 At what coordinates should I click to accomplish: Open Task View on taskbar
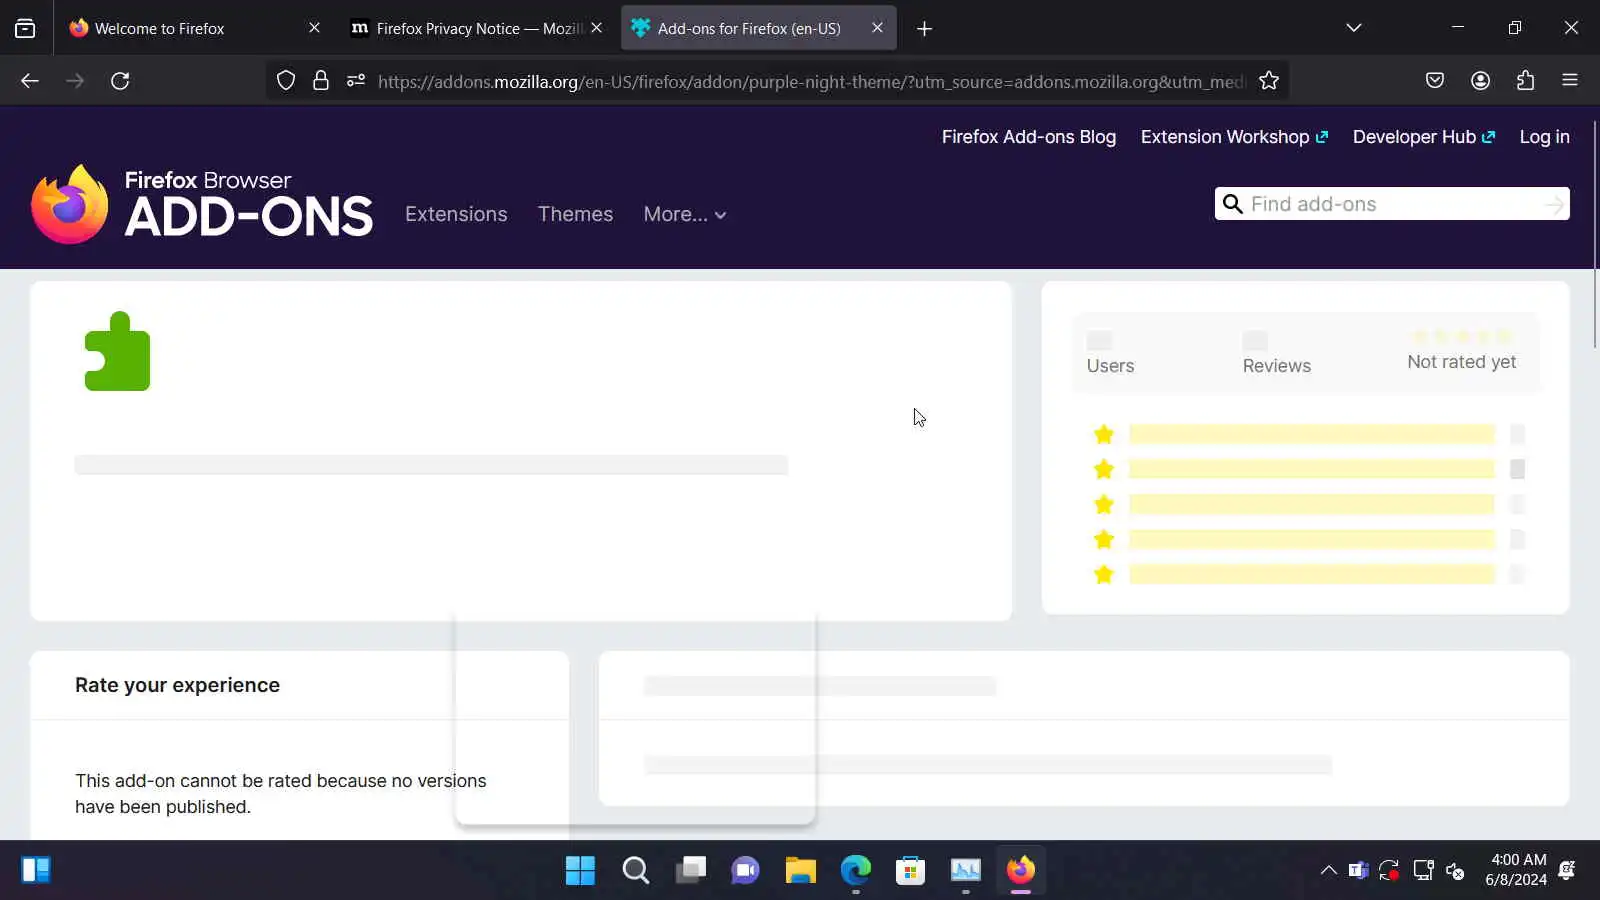point(690,870)
